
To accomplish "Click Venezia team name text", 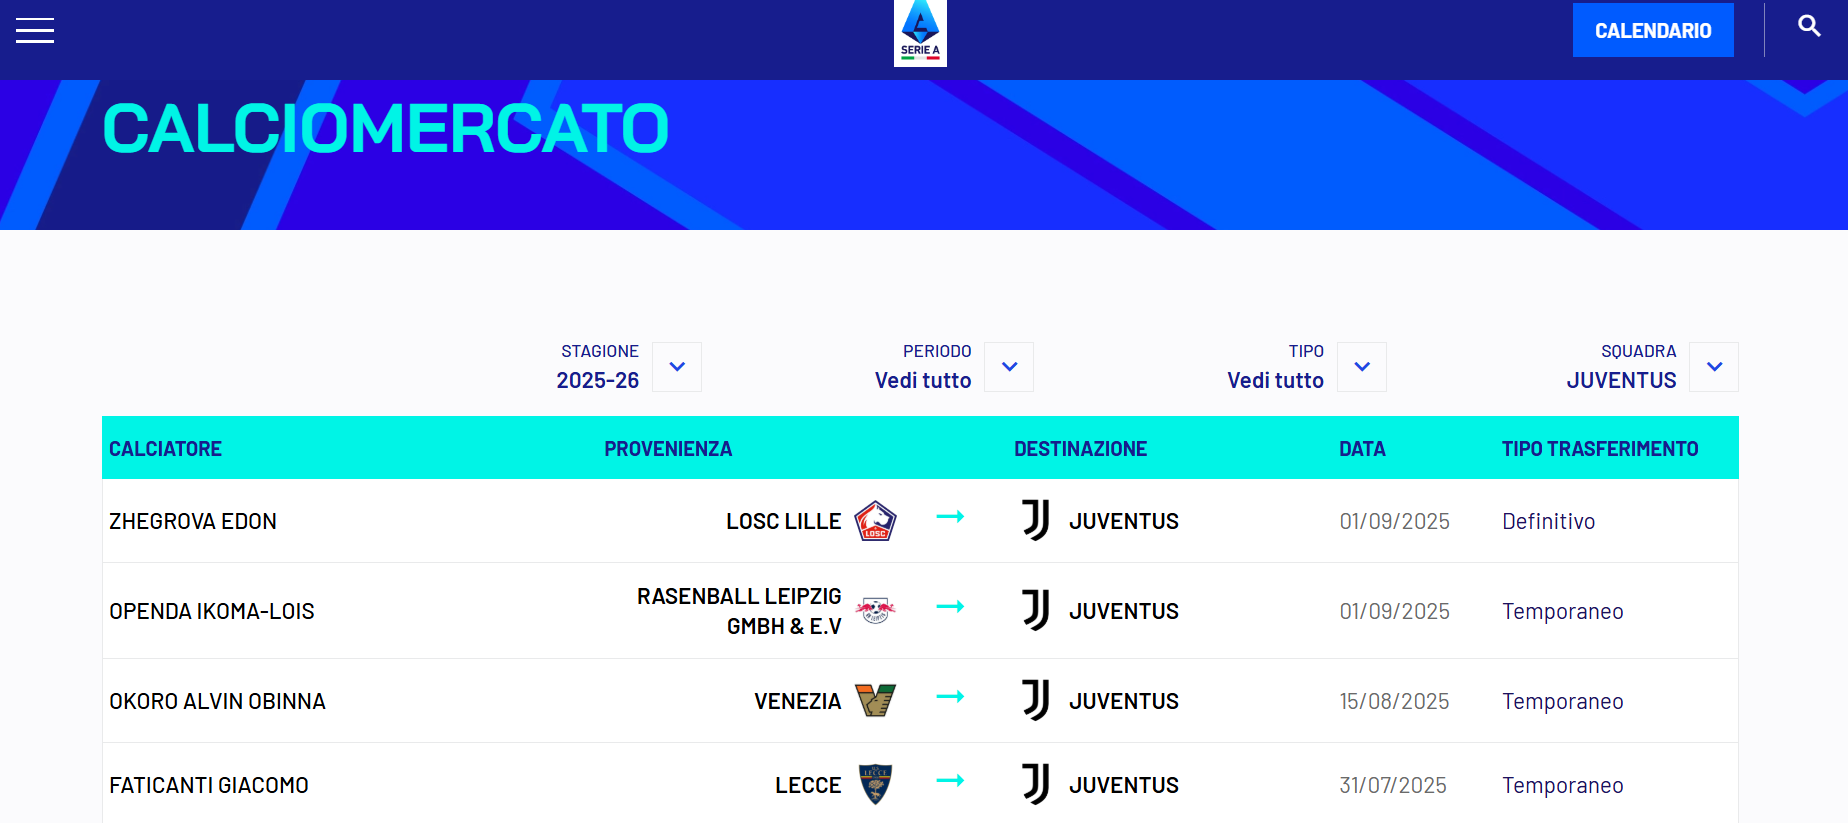I will pyautogui.click(x=797, y=701).
